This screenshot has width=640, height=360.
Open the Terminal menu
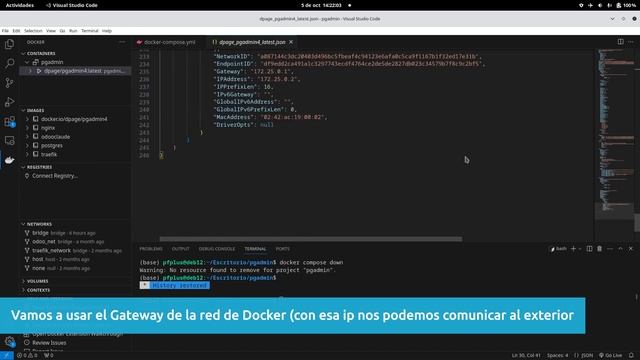pos(89,31)
